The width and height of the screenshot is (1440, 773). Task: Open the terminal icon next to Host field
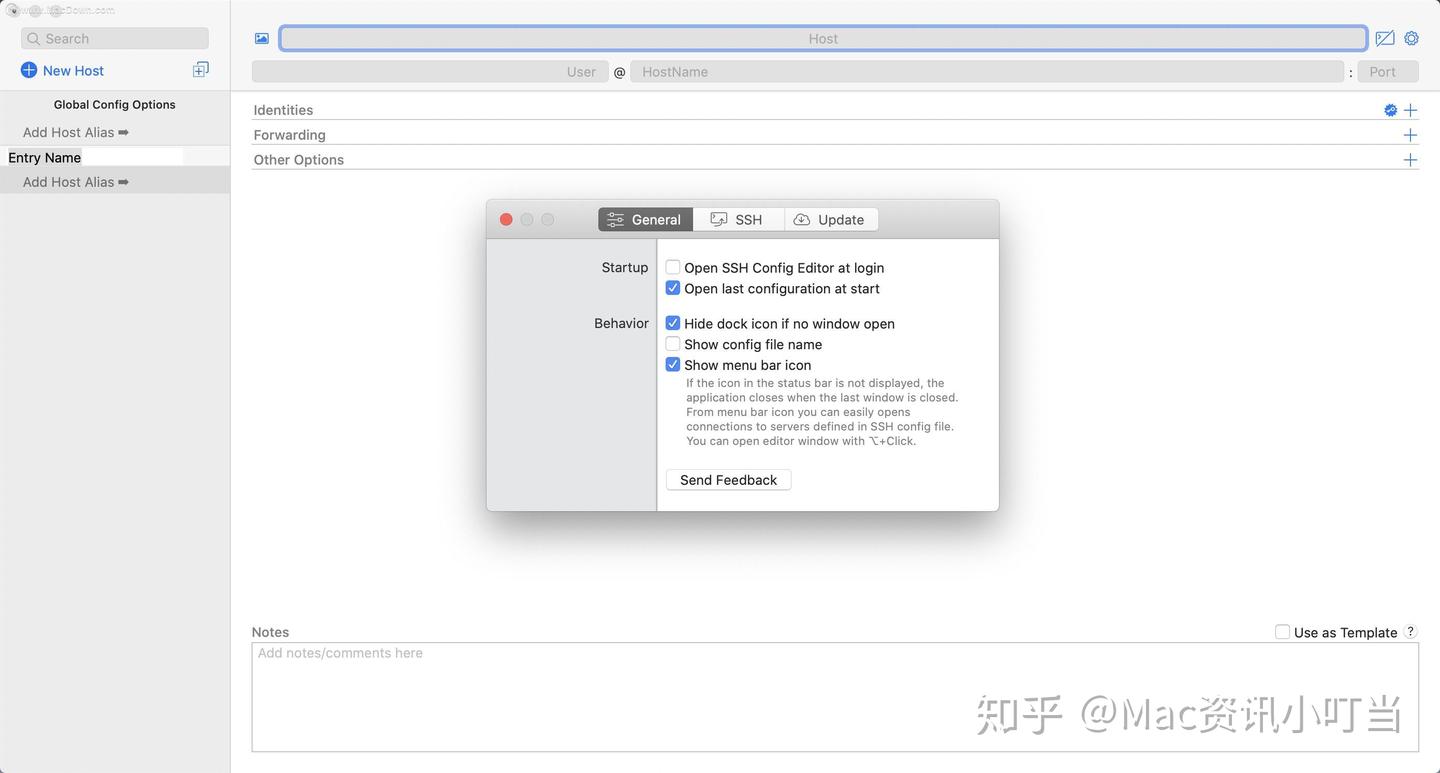click(x=1385, y=38)
